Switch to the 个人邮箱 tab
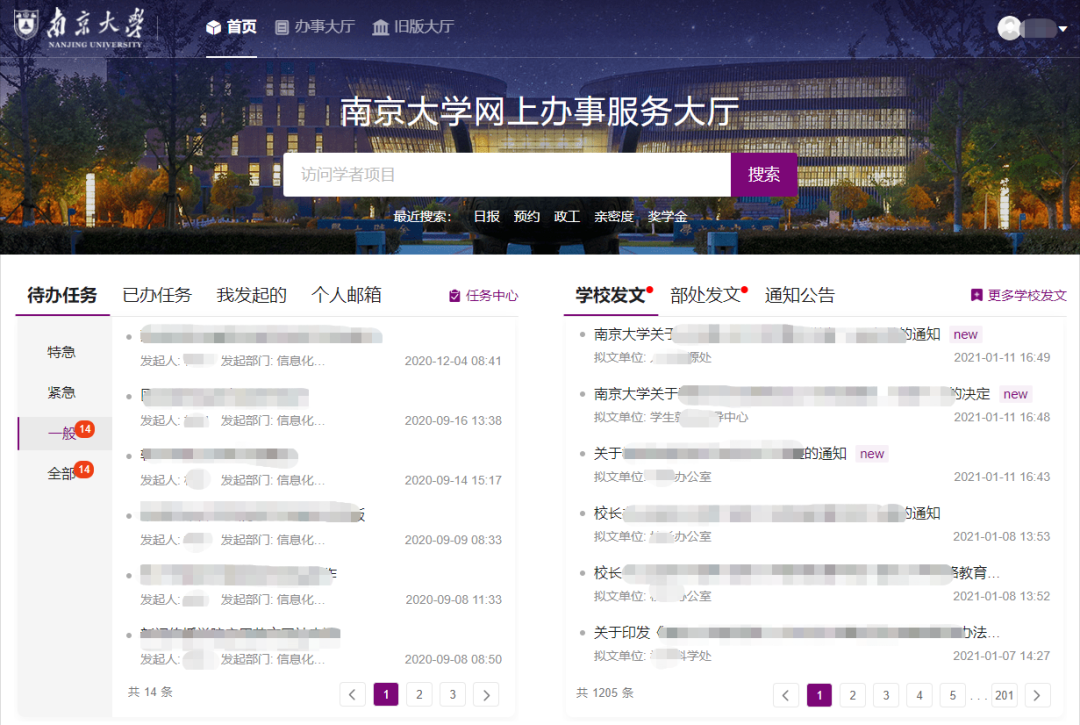 coord(346,295)
